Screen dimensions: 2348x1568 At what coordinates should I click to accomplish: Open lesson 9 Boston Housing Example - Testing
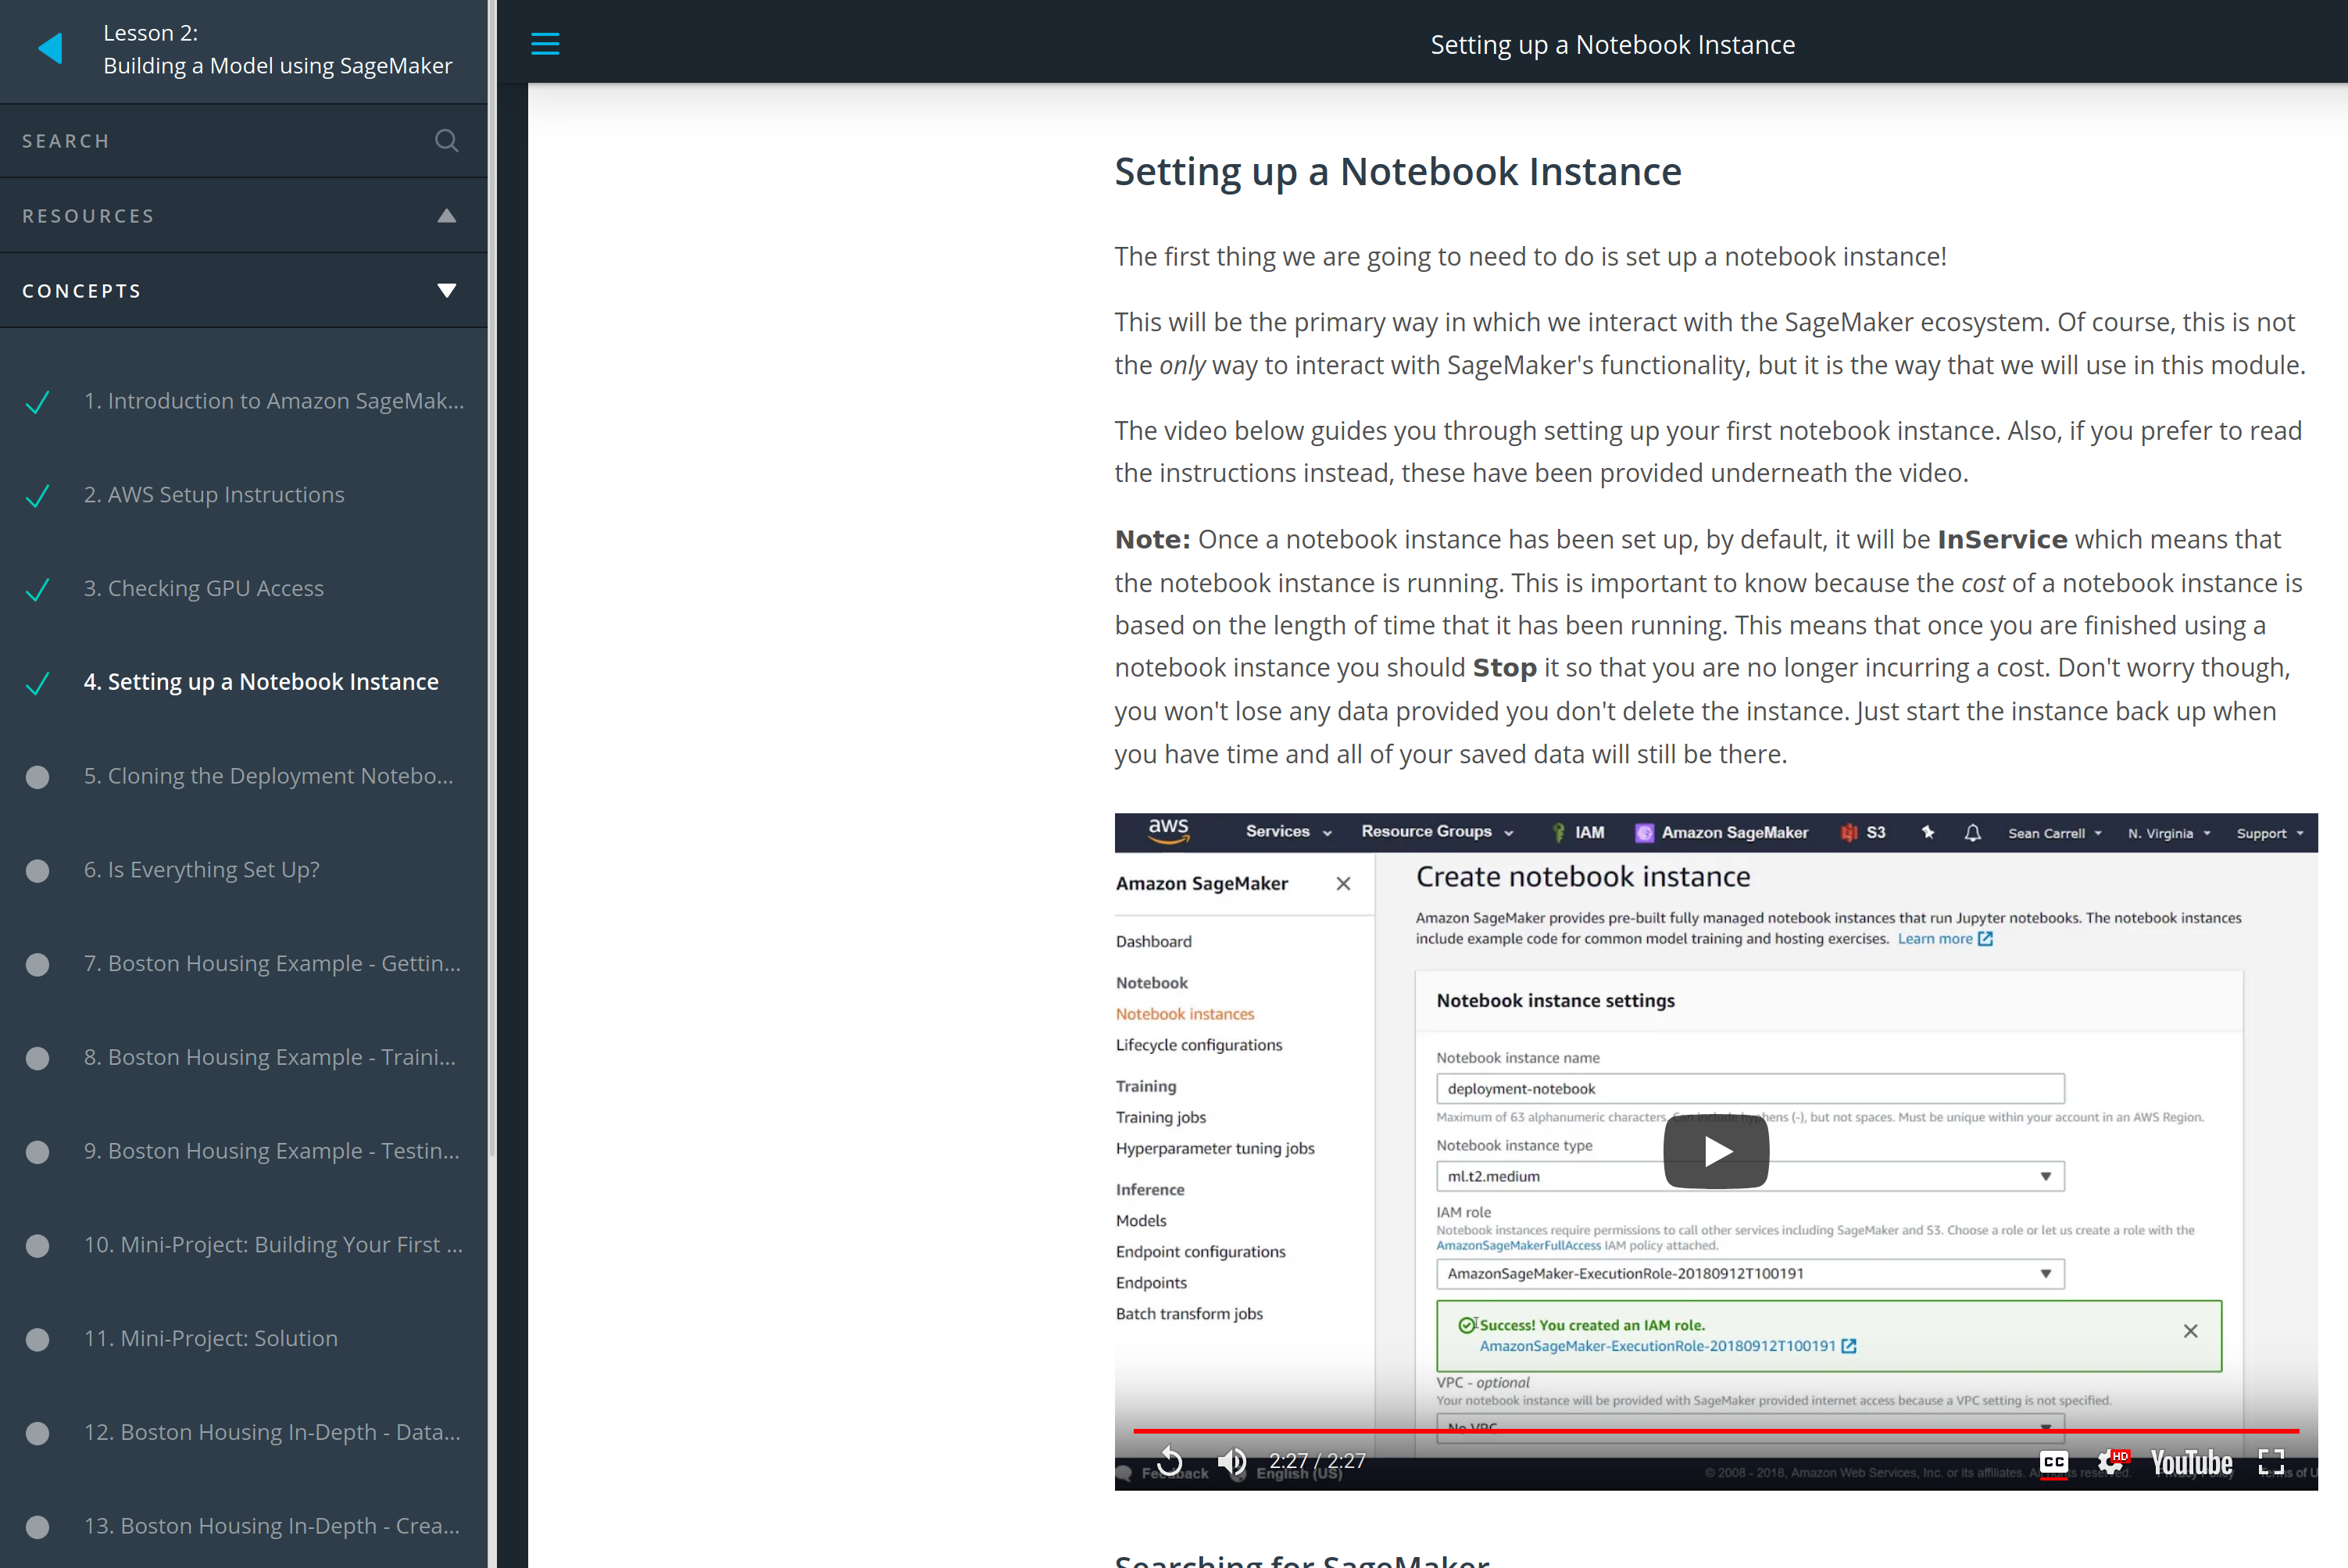pos(272,1151)
